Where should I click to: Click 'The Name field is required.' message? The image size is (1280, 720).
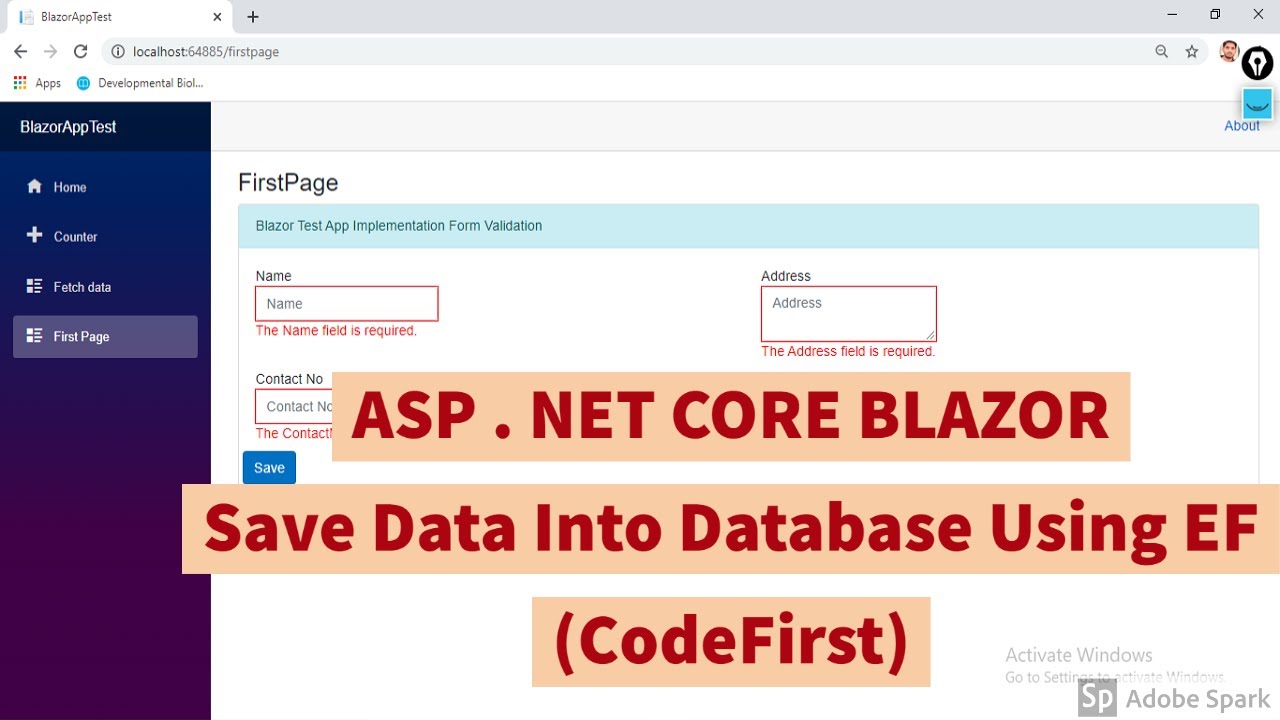click(x=336, y=330)
